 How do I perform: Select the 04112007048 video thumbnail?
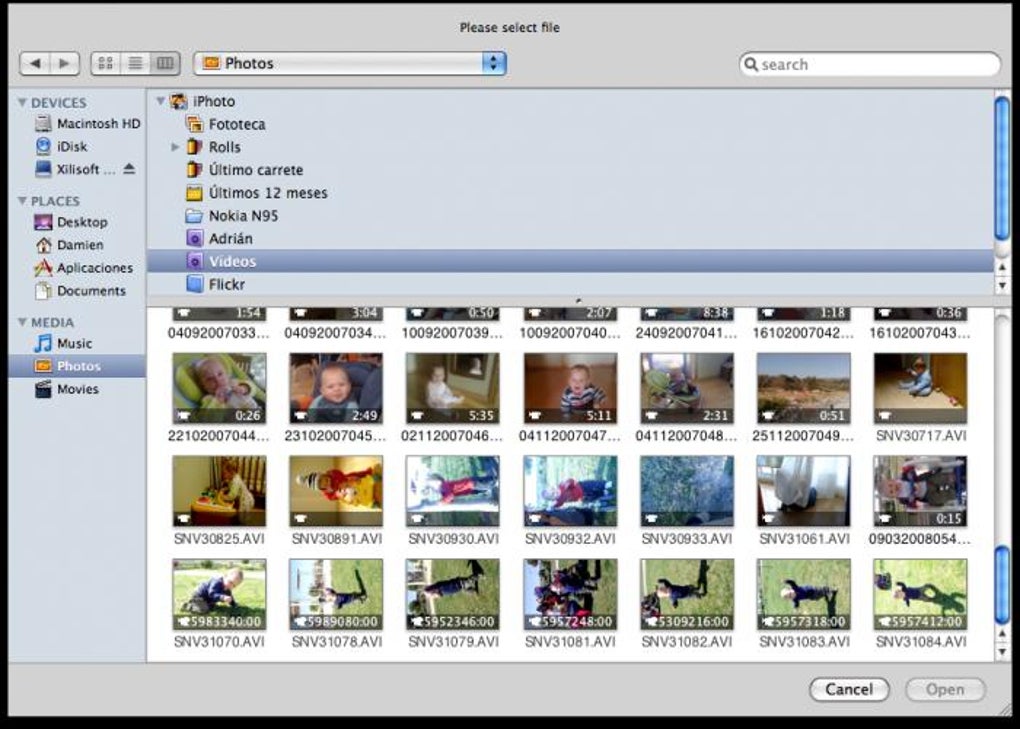point(687,388)
